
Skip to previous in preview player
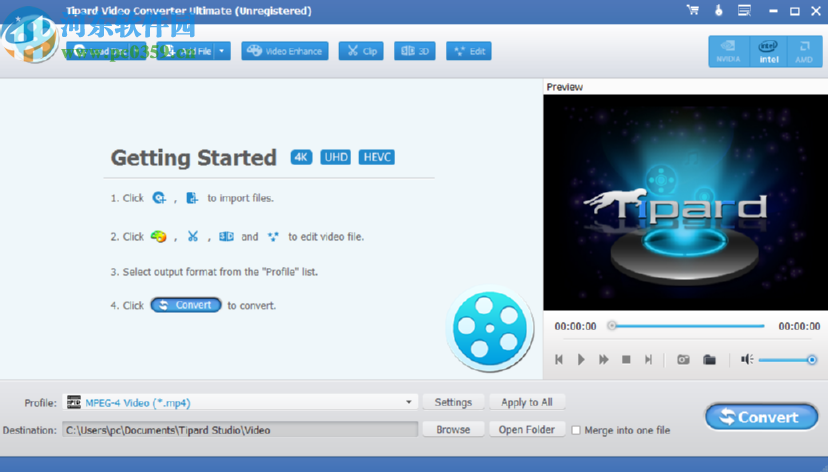click(559, 360)
